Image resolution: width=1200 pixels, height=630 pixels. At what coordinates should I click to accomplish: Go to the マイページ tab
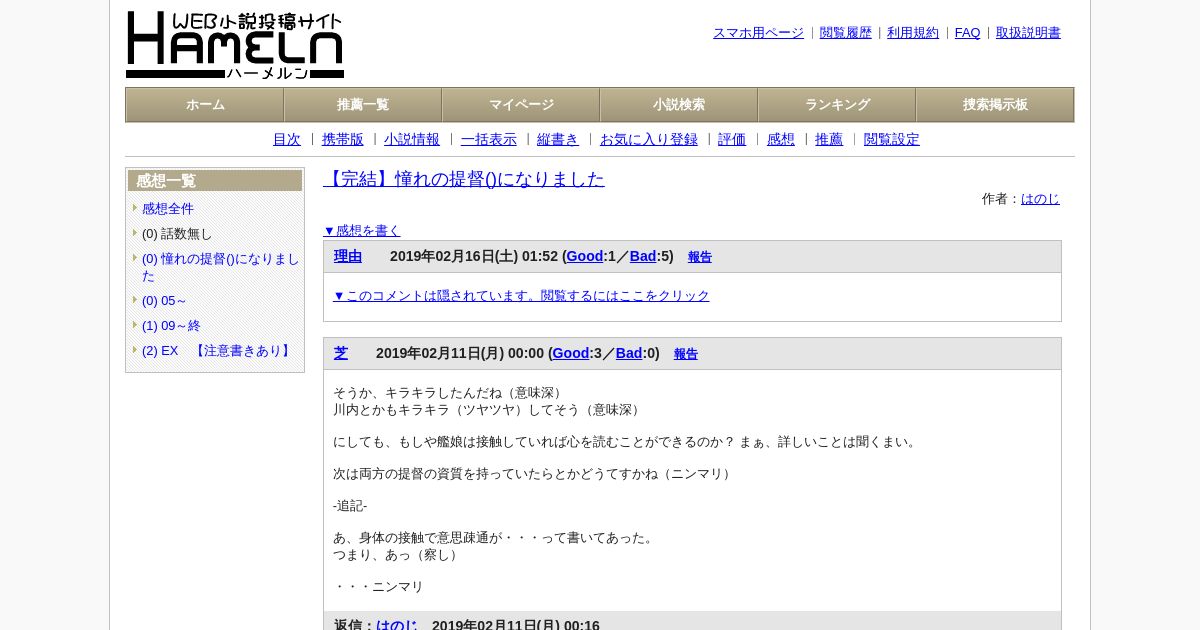point(521,105)
